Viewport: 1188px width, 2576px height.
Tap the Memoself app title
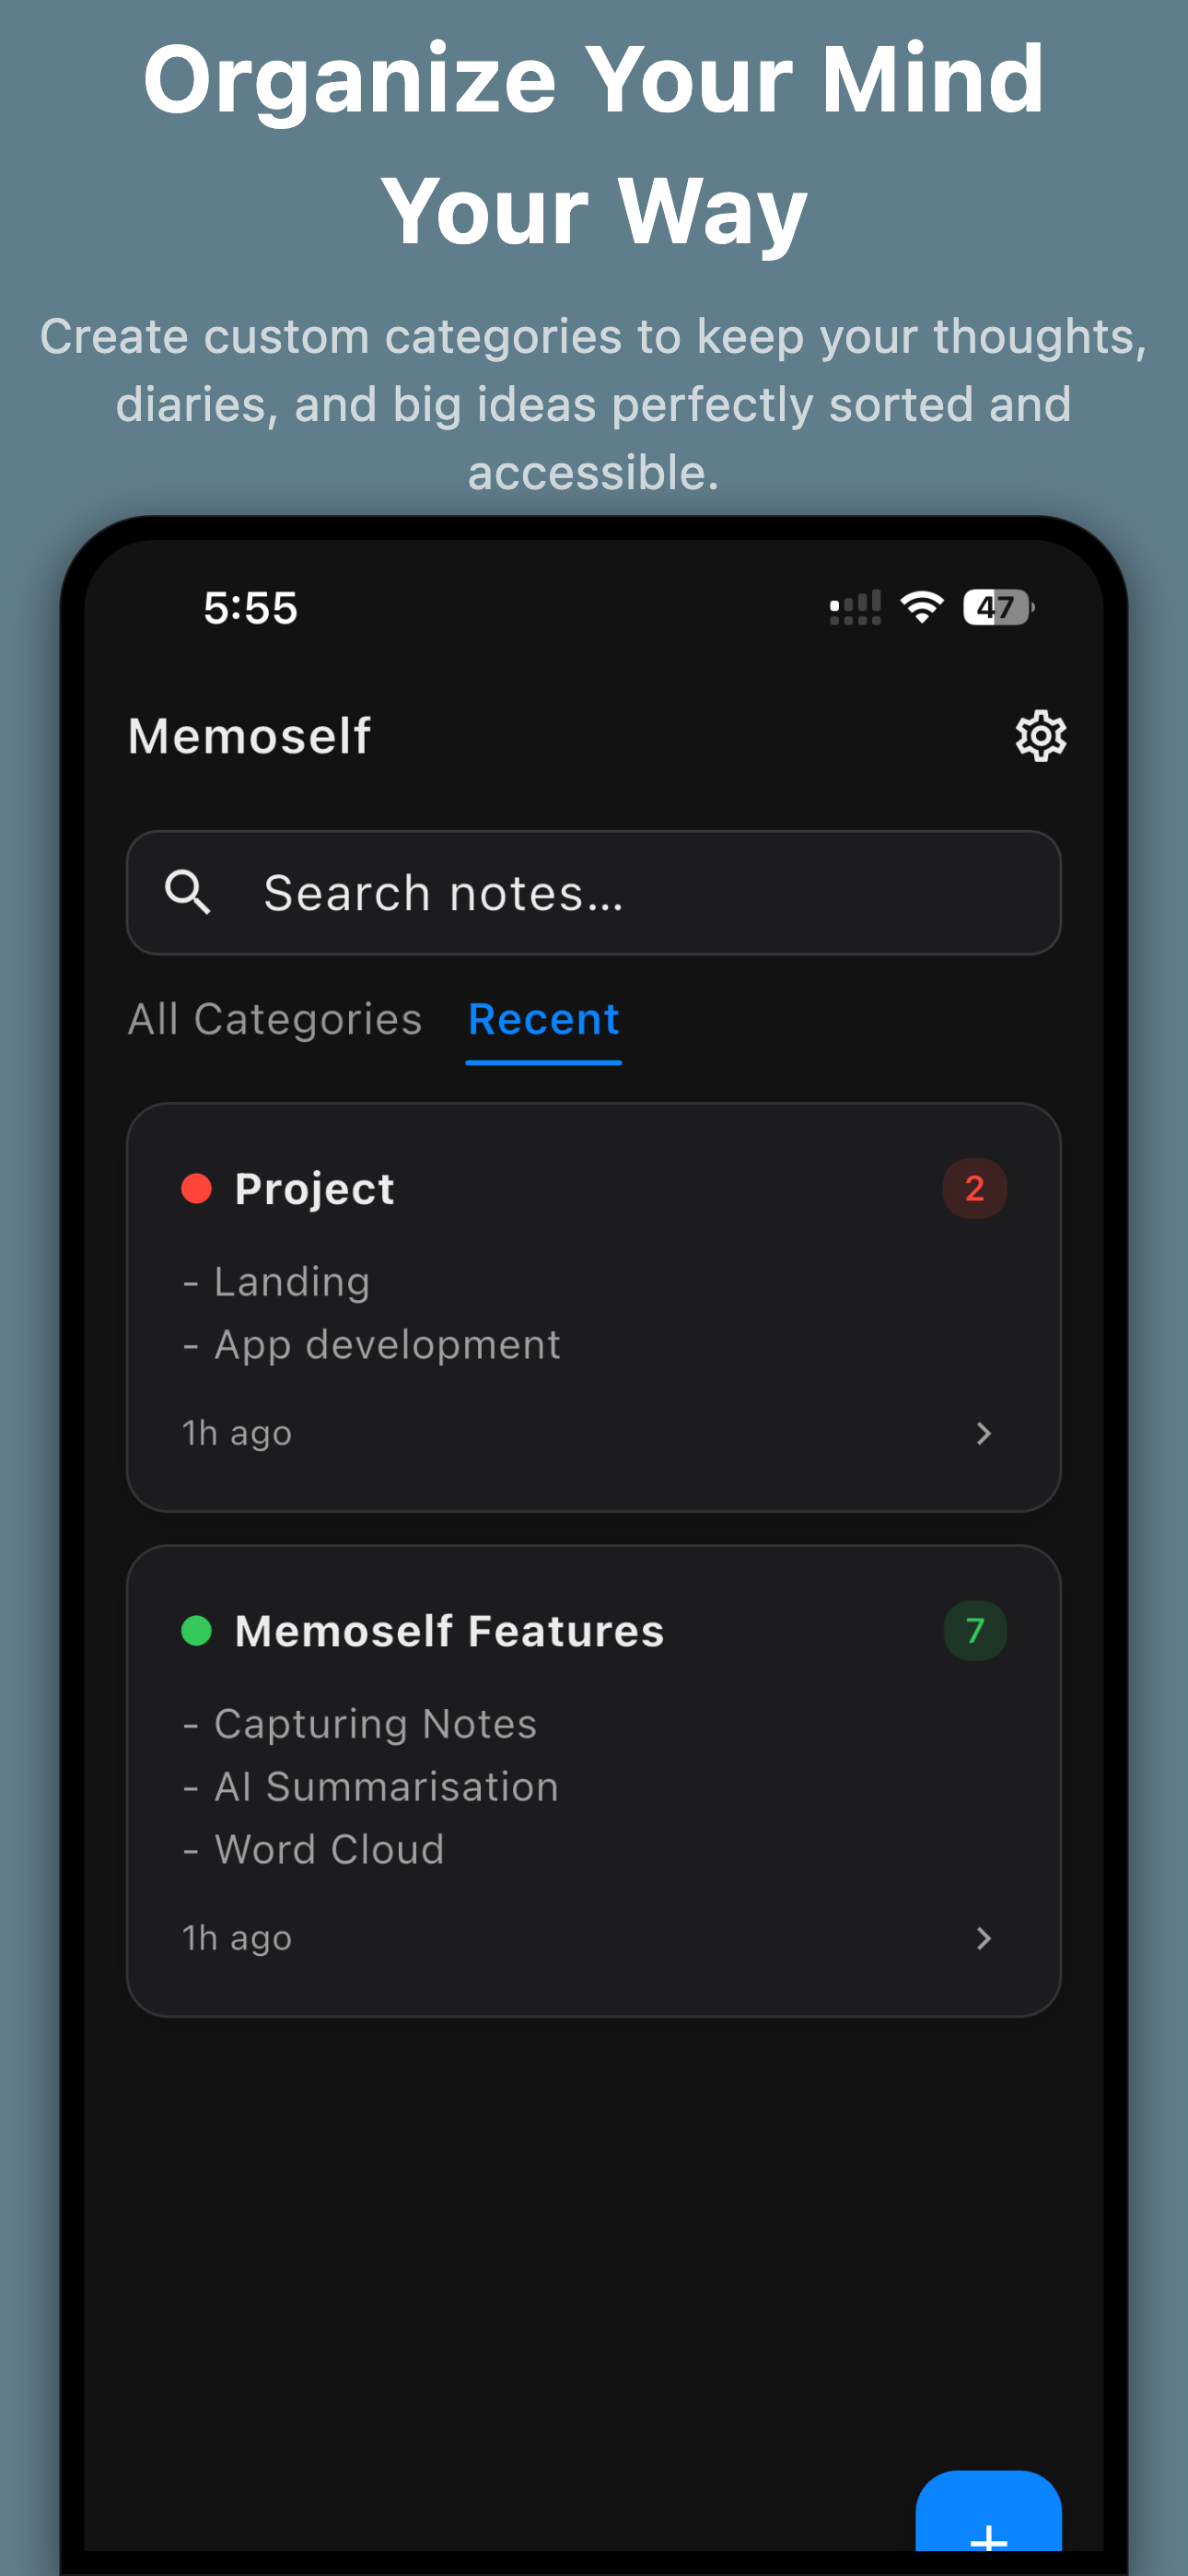click(249, 736)
